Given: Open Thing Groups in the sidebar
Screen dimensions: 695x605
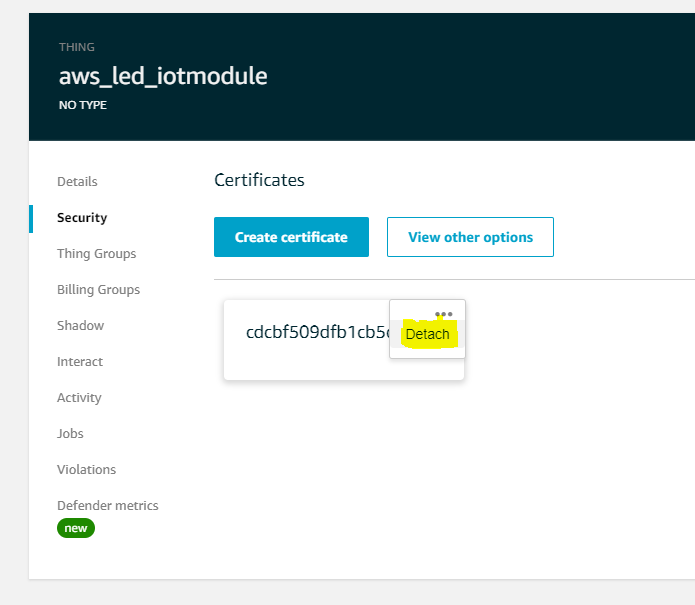Looking at the screenshot, I should [x=96, y=254].
